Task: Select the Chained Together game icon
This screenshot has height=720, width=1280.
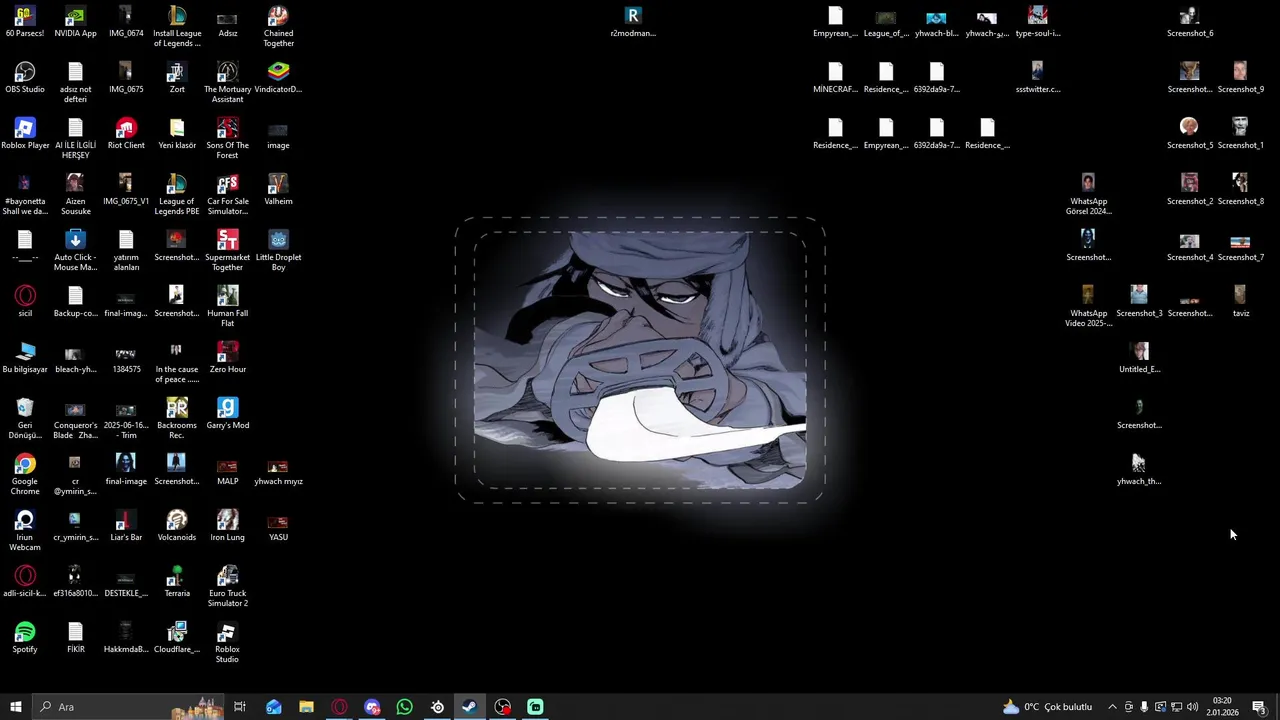Action: 278,27
